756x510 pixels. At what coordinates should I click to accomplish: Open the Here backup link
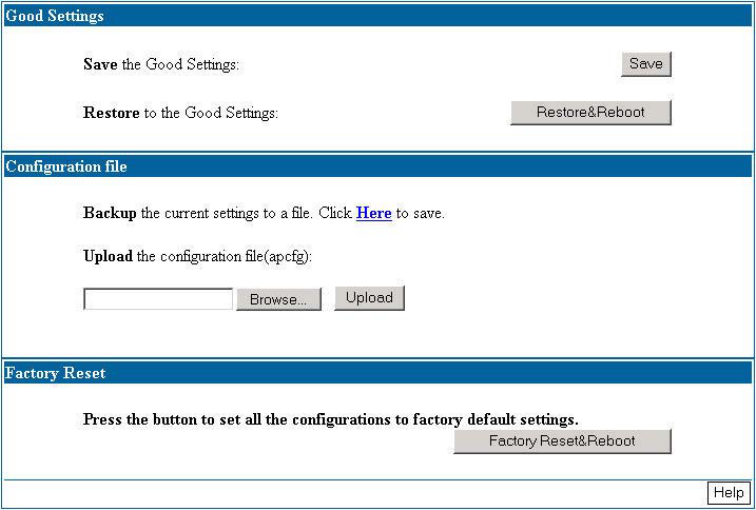coord(374,213)
